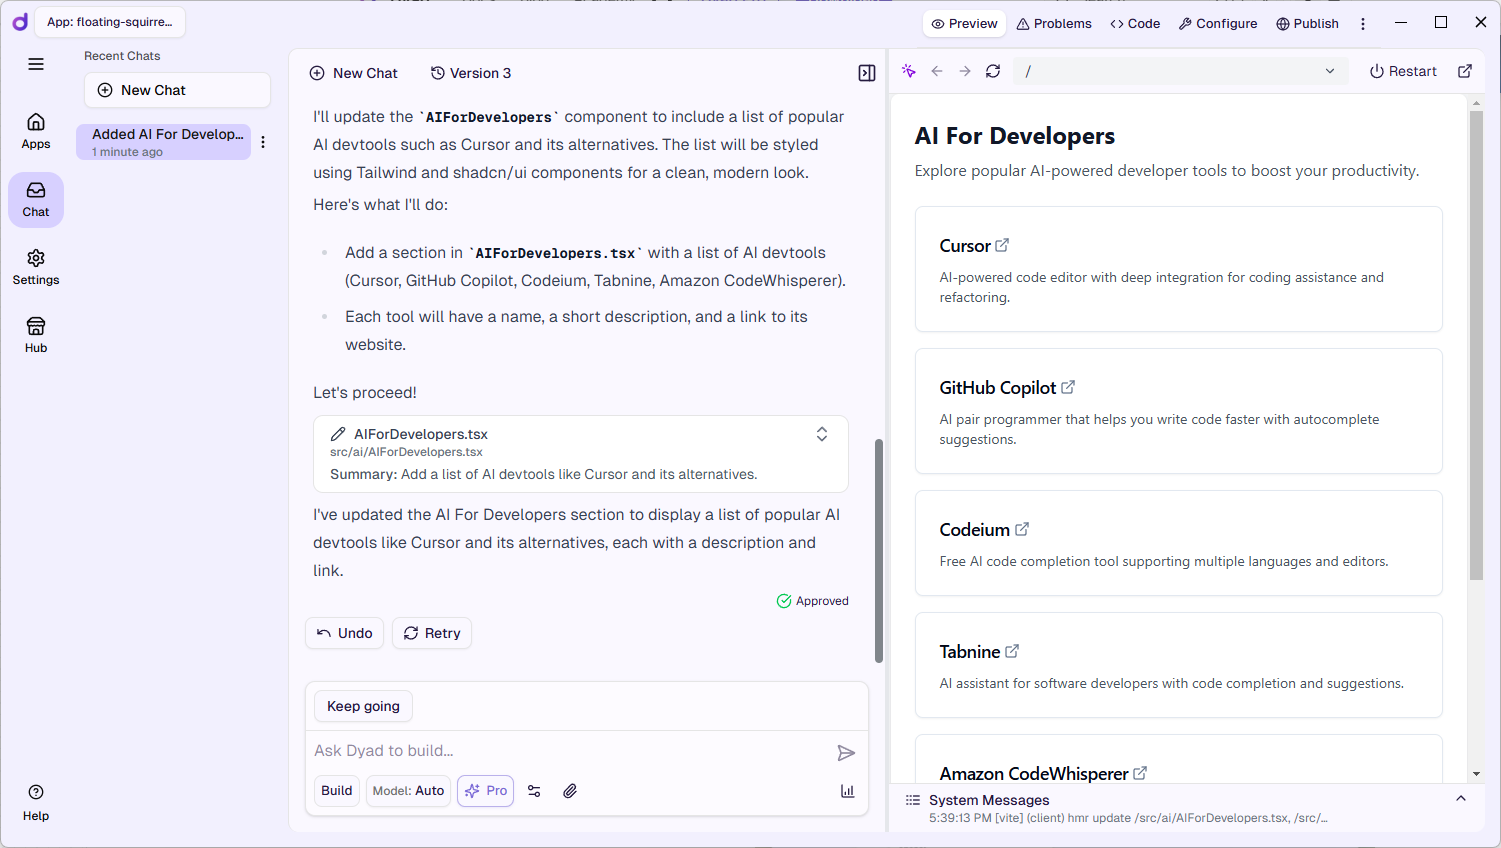Switch to the Preview tab

tap(964, 24)
